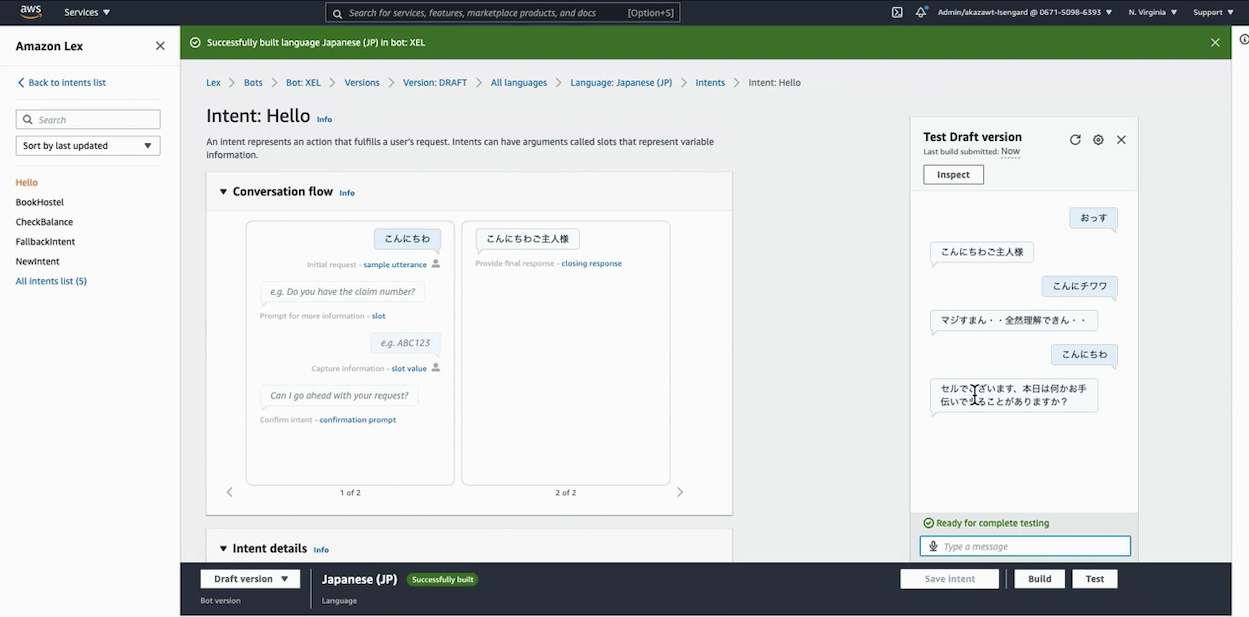
Task: Click the sample utterance link
Action: click(x=395, y=265)
